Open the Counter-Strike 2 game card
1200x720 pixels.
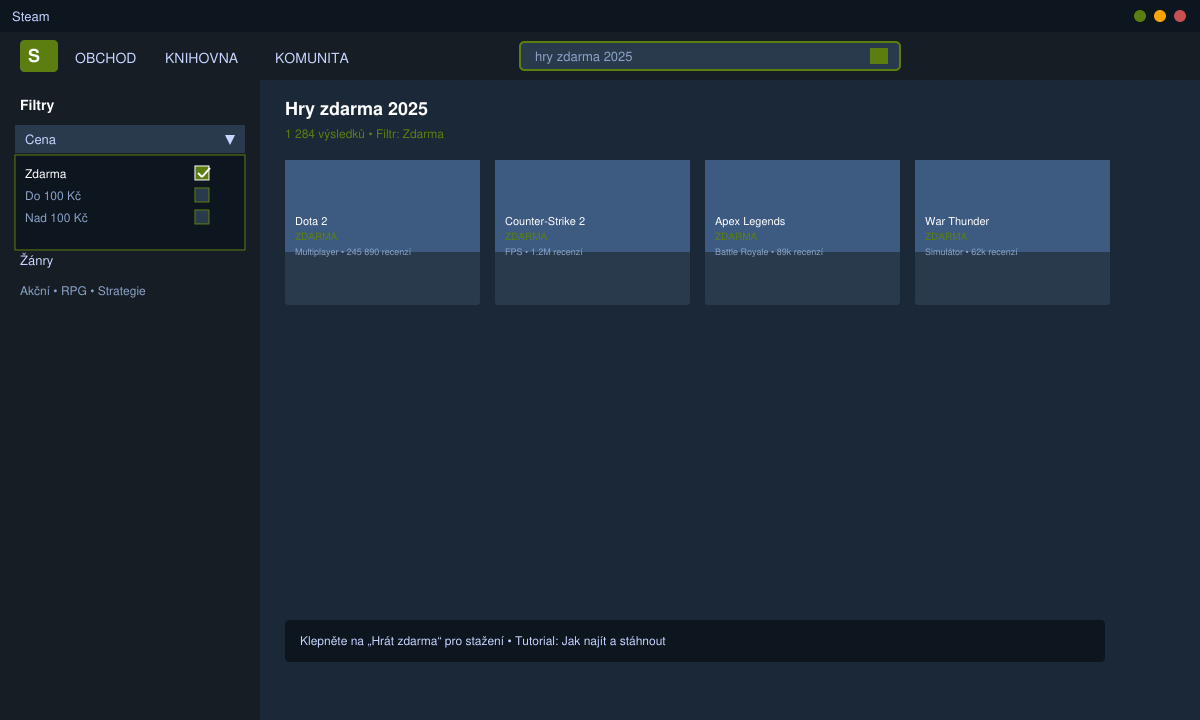592,232
